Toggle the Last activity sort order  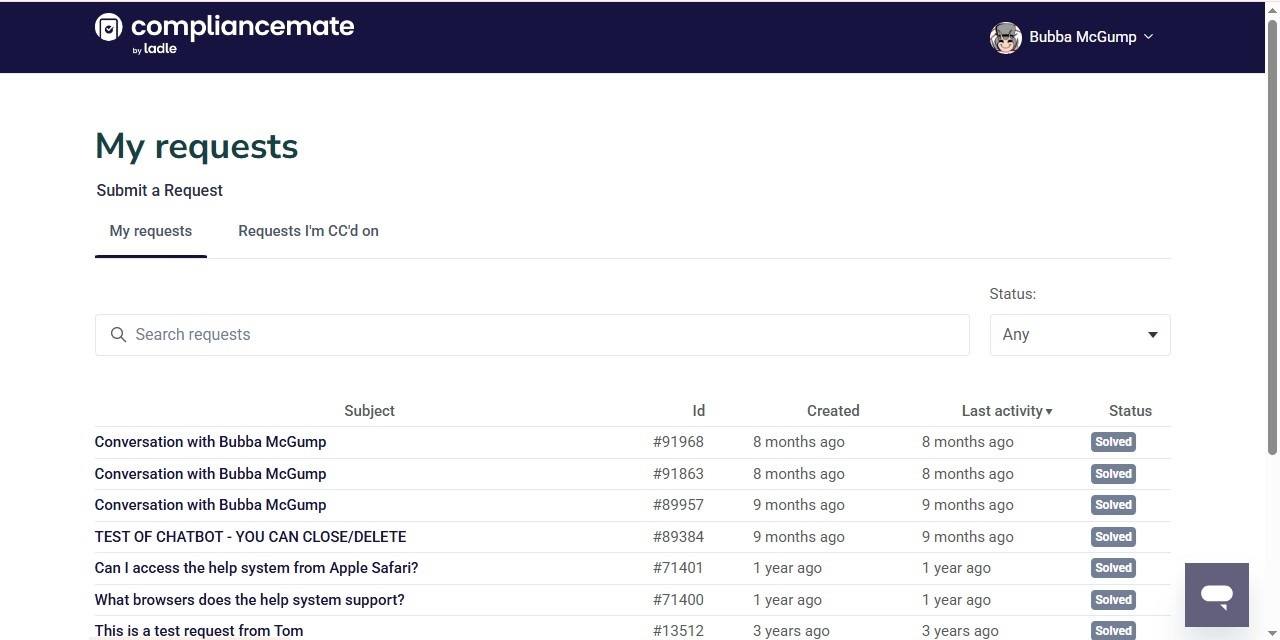coord(1006,410)
